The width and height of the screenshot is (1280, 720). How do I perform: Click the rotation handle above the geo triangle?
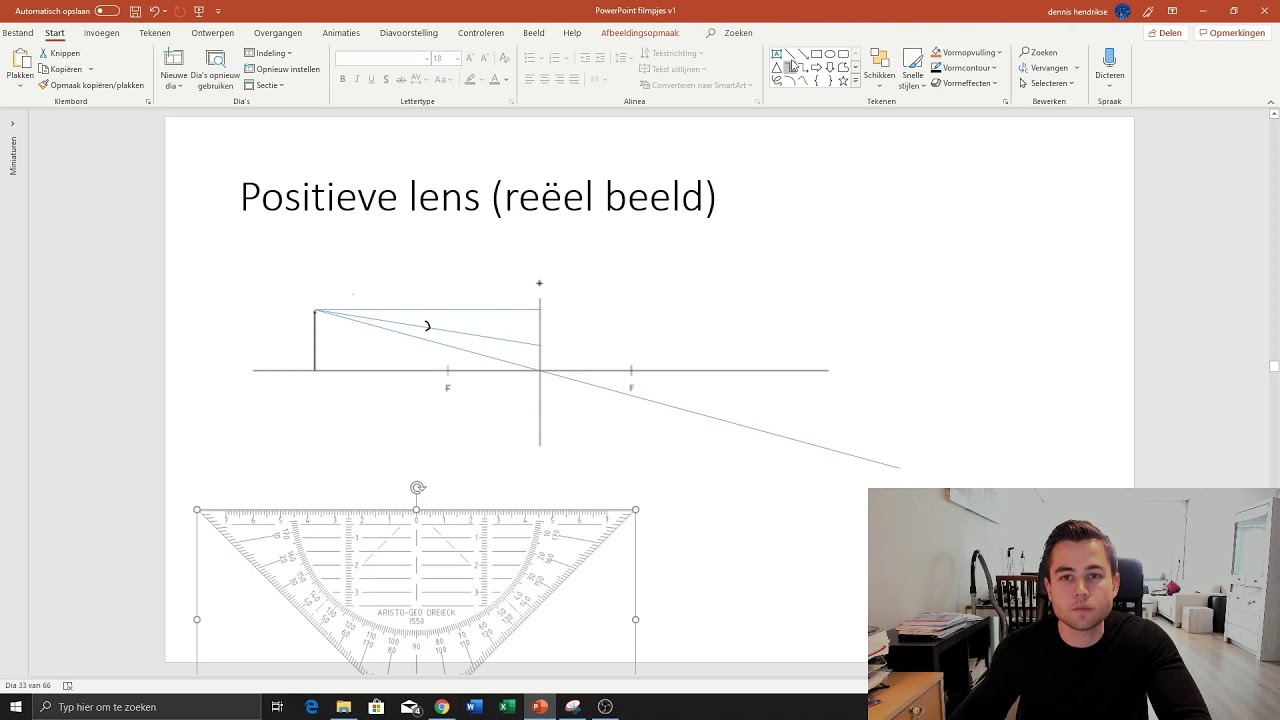point(418,488)
